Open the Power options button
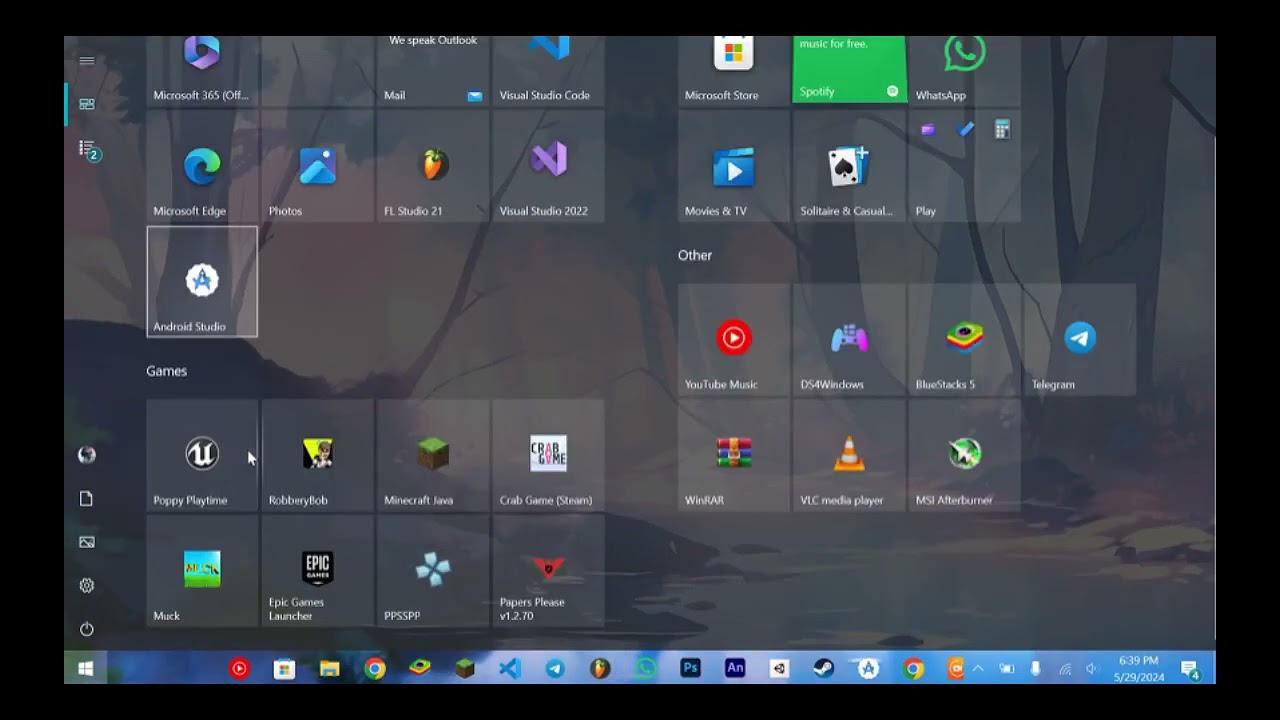The image size is (1280, 720). (x=87, y=629)
